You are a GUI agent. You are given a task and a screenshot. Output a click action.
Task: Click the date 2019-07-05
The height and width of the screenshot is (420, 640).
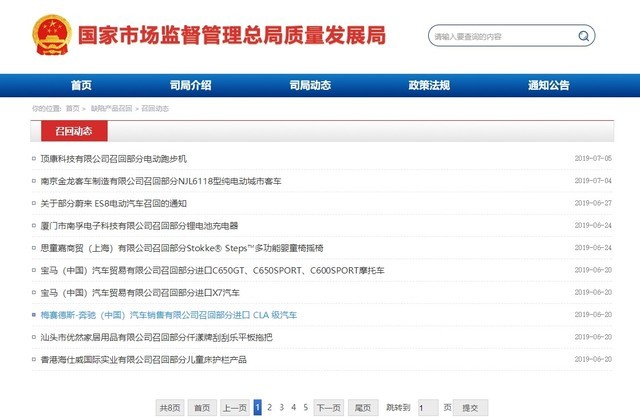593,158
